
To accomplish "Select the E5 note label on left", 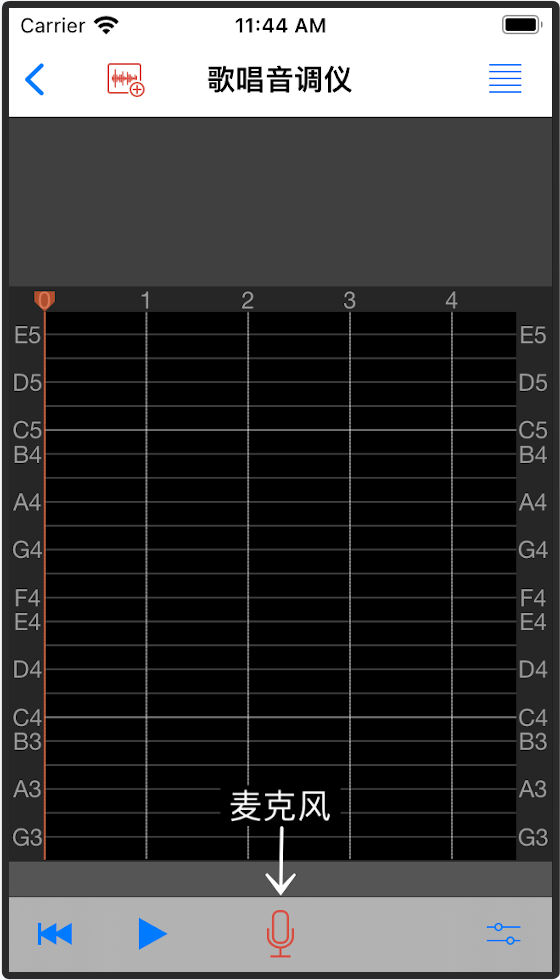I will [x=28, y=335].
